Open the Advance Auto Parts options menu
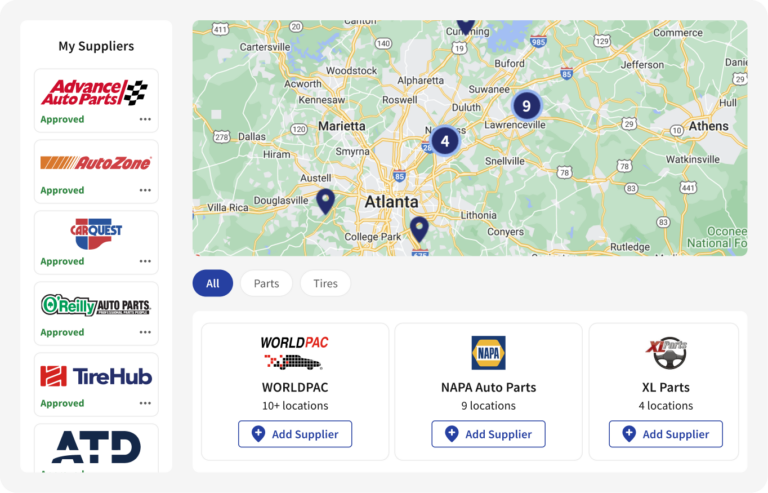Viewport: 768px width, 493px height. (x=145, y=119)
